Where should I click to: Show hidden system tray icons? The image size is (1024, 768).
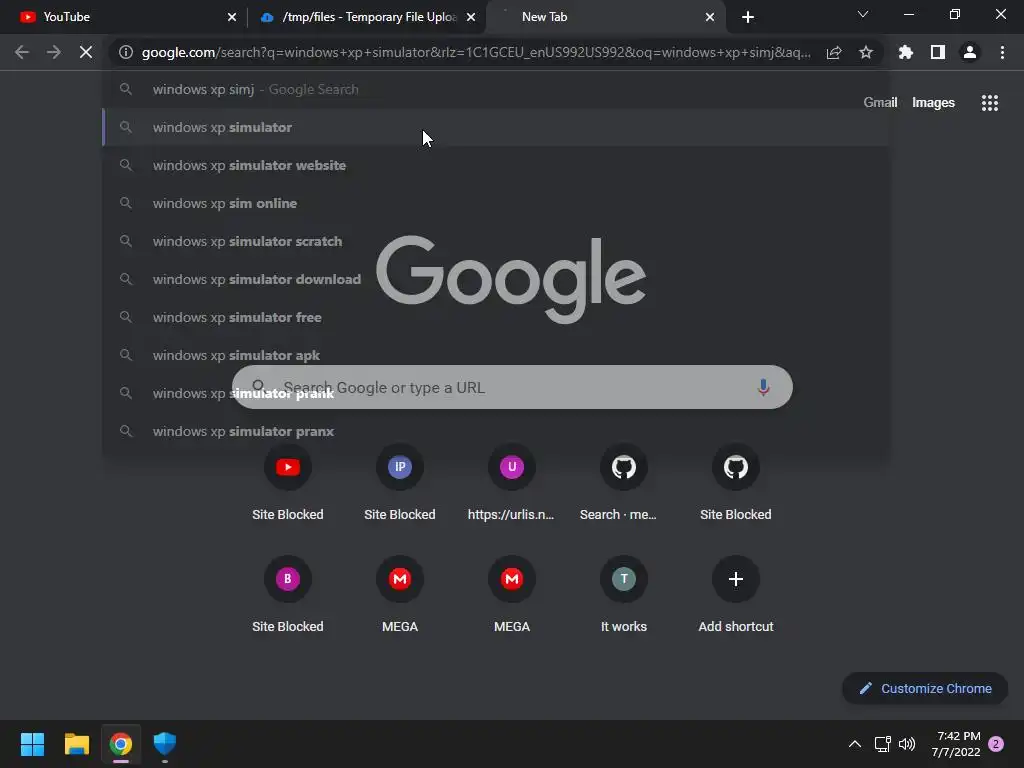855,744
